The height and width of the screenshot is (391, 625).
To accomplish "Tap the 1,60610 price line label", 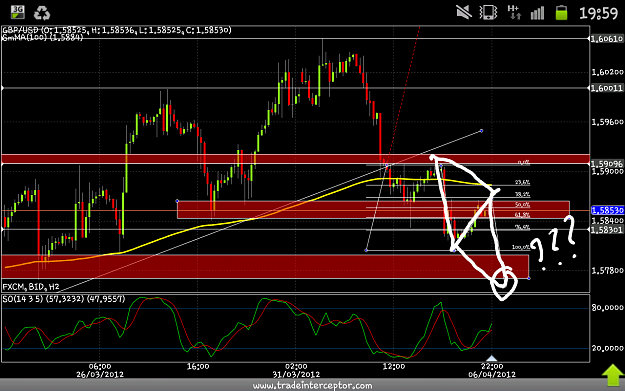I will tap(607, 39).
